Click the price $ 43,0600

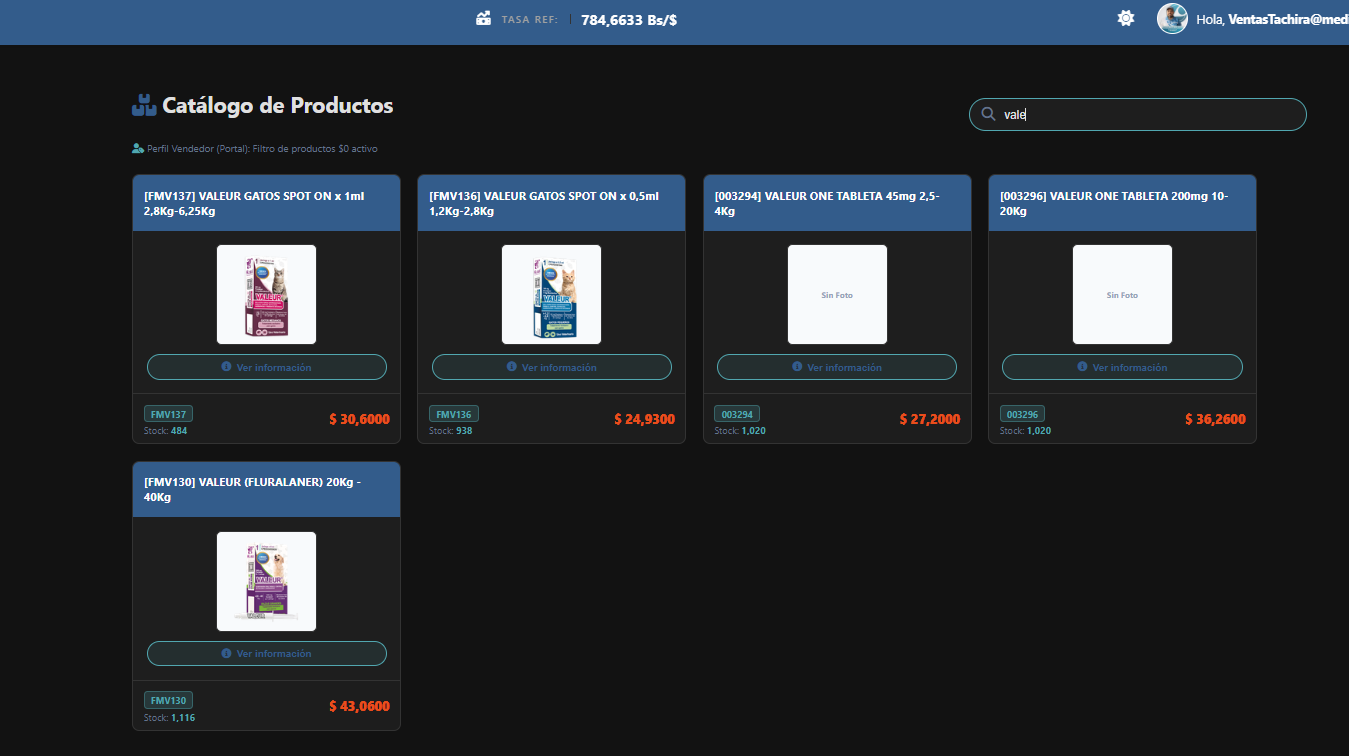(359, 706)
